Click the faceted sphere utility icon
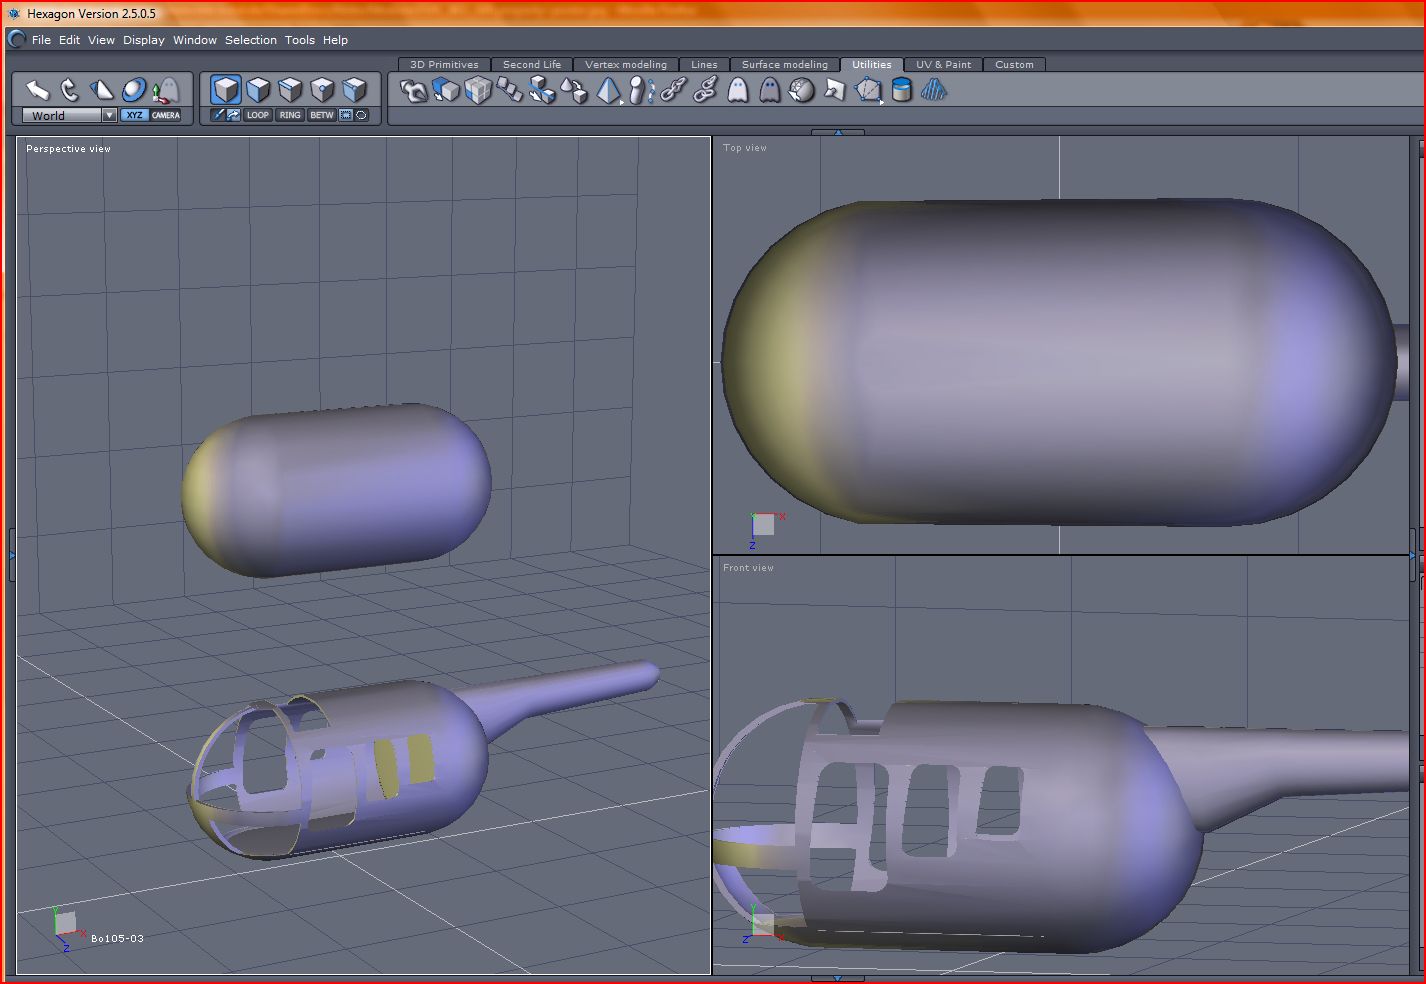 click(801, 91)
